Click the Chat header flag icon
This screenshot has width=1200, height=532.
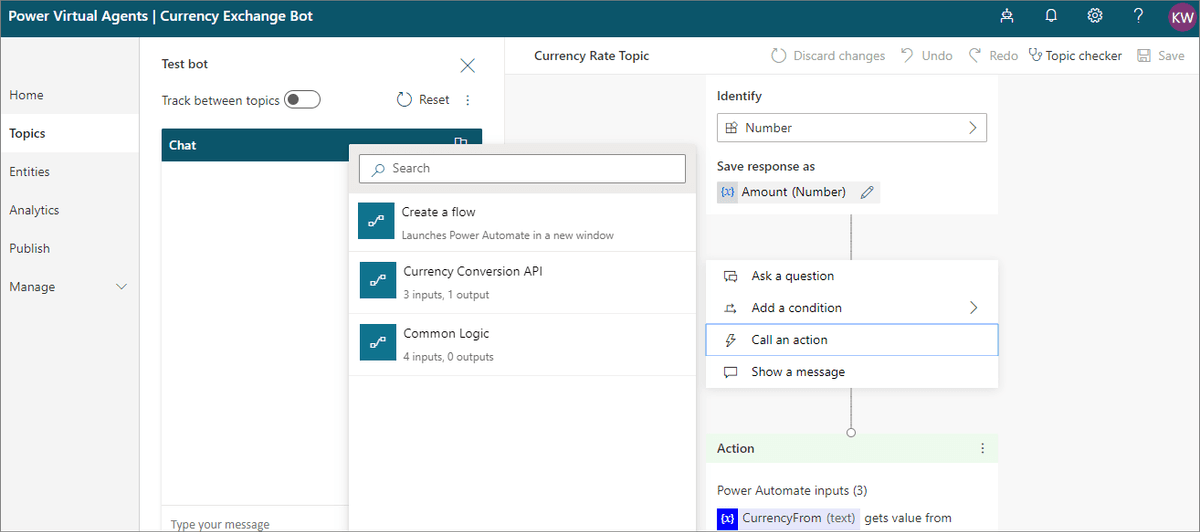pyautogui.click(x=460, y=143)
